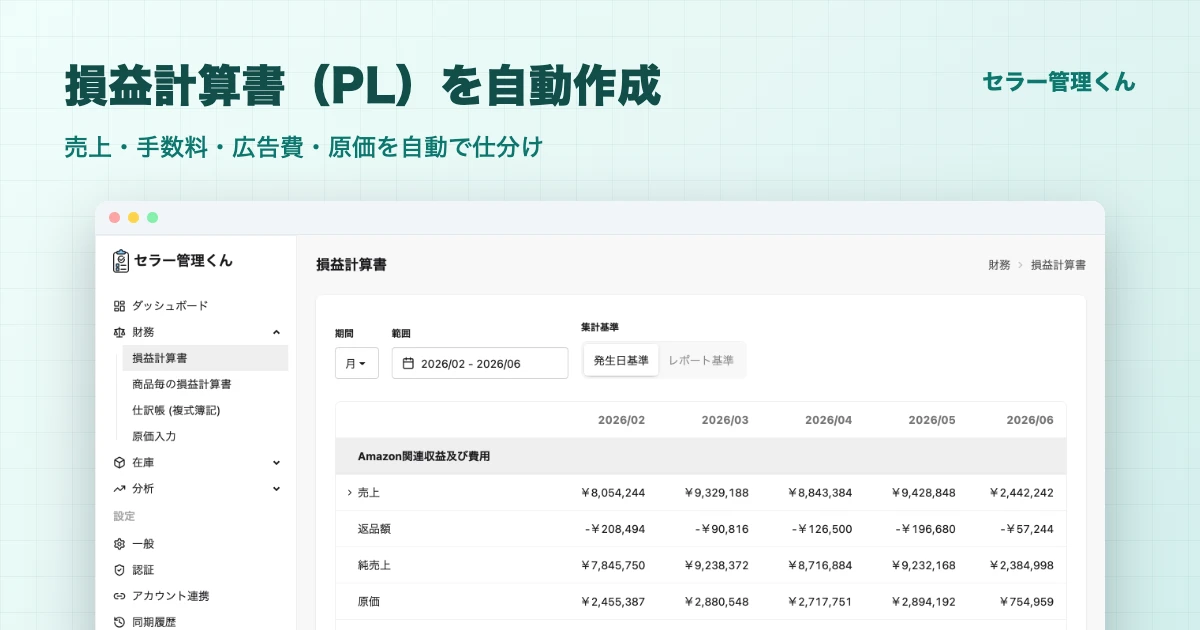
Task: Expand the 在庫 menu chevron
Action: [x=277, y=463]
